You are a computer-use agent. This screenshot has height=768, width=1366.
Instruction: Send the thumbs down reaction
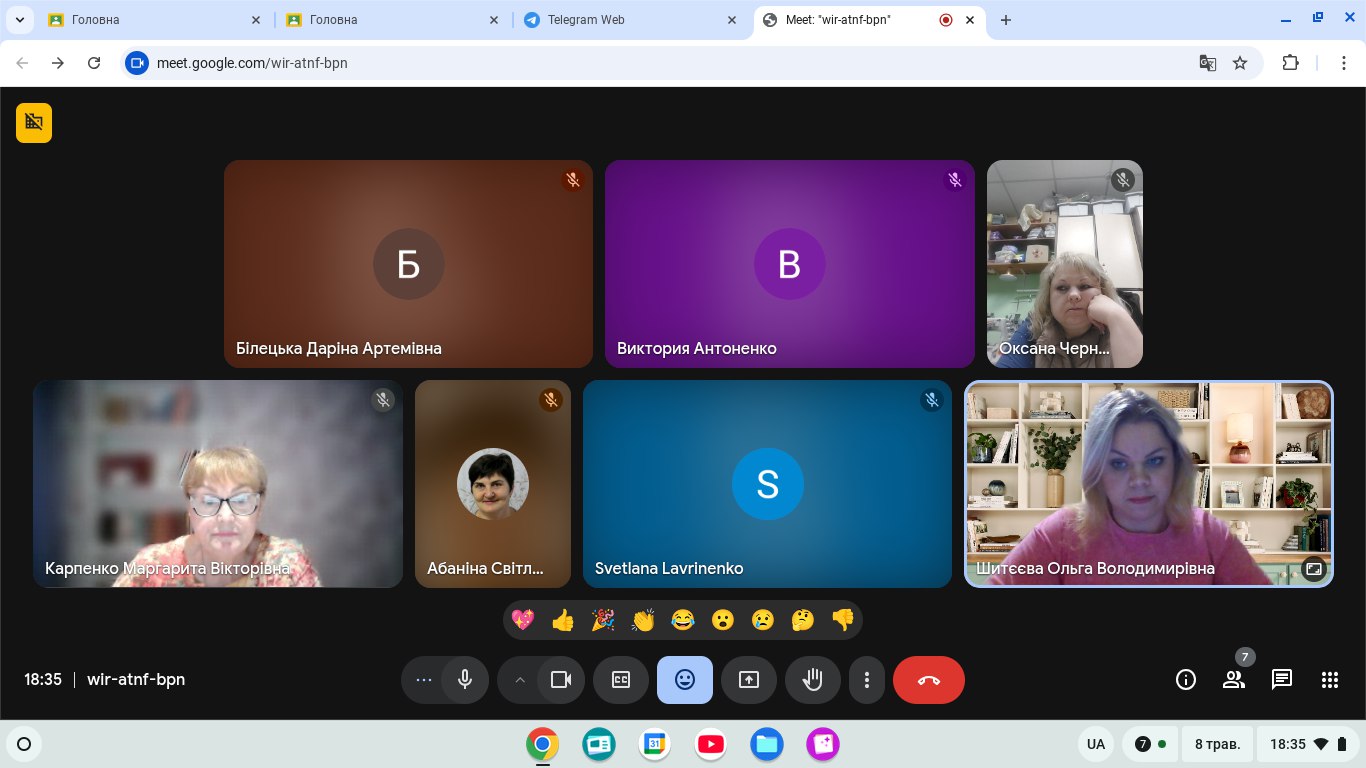(843, 620)
